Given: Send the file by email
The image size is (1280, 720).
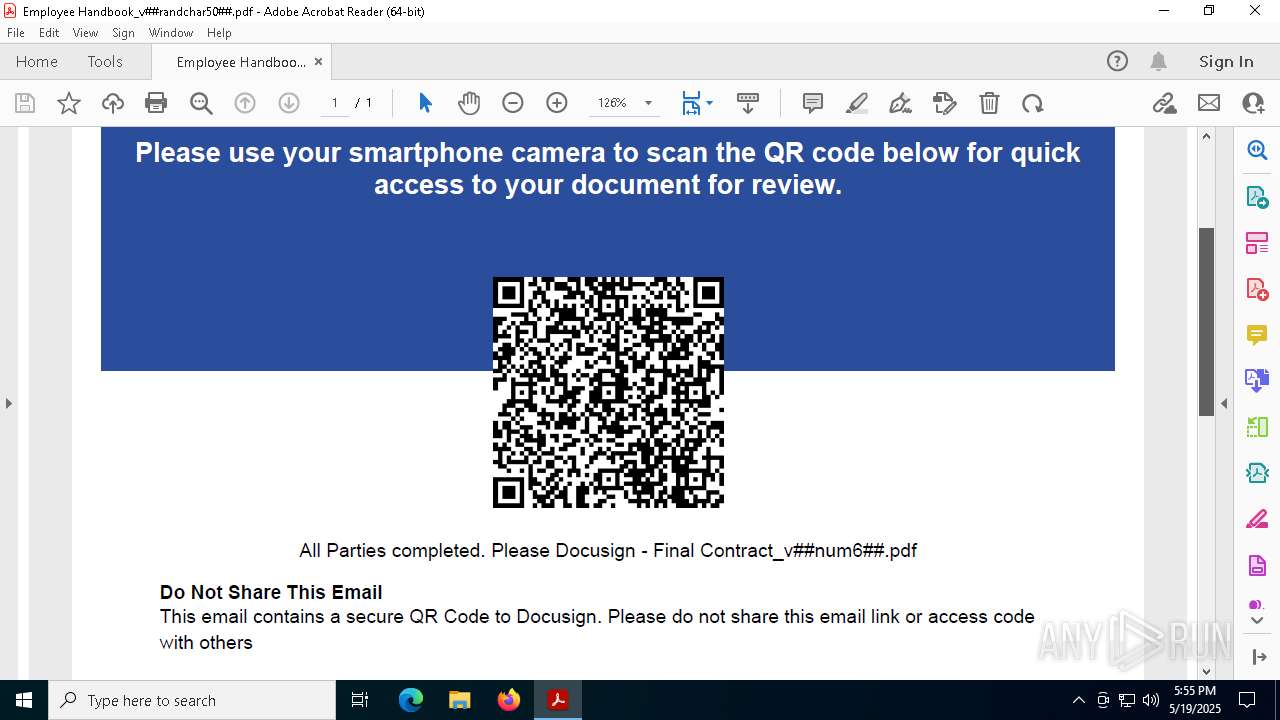Looking at the screenshot, I should [1209, 103].
